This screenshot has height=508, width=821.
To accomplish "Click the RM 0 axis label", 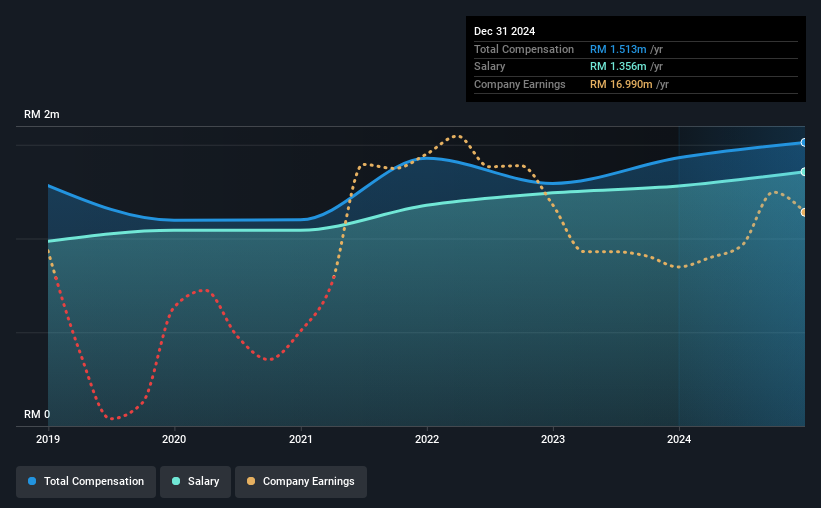I will point(37,414).
